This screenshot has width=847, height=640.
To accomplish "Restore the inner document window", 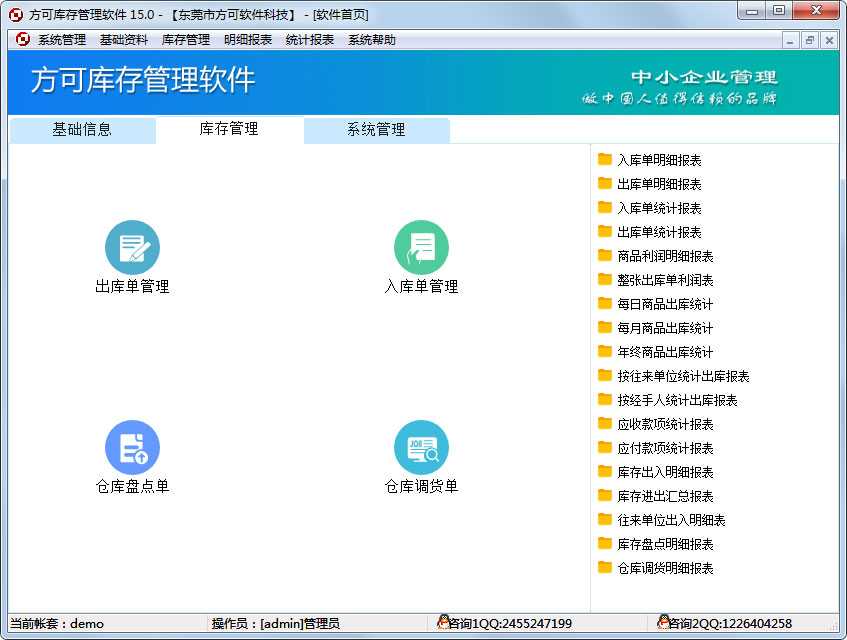I will click(x=809, y=40).
